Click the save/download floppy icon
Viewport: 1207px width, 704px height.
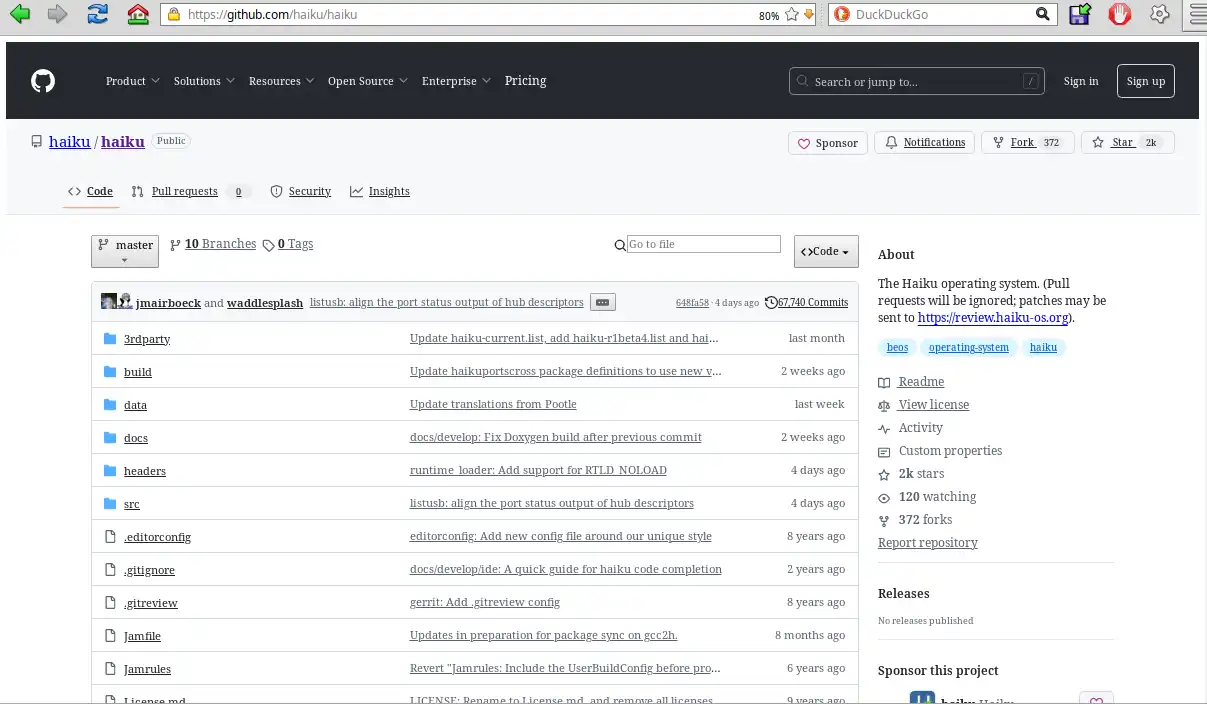point(1079,14)
